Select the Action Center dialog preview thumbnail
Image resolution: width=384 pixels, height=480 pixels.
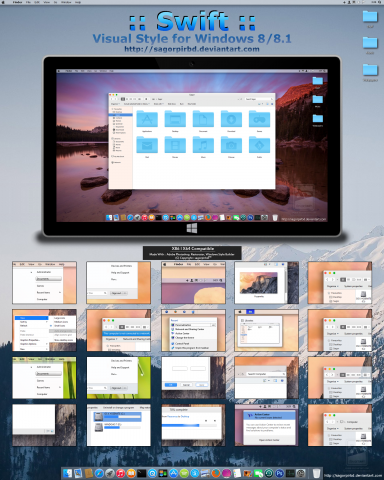[x=267, y=425]
